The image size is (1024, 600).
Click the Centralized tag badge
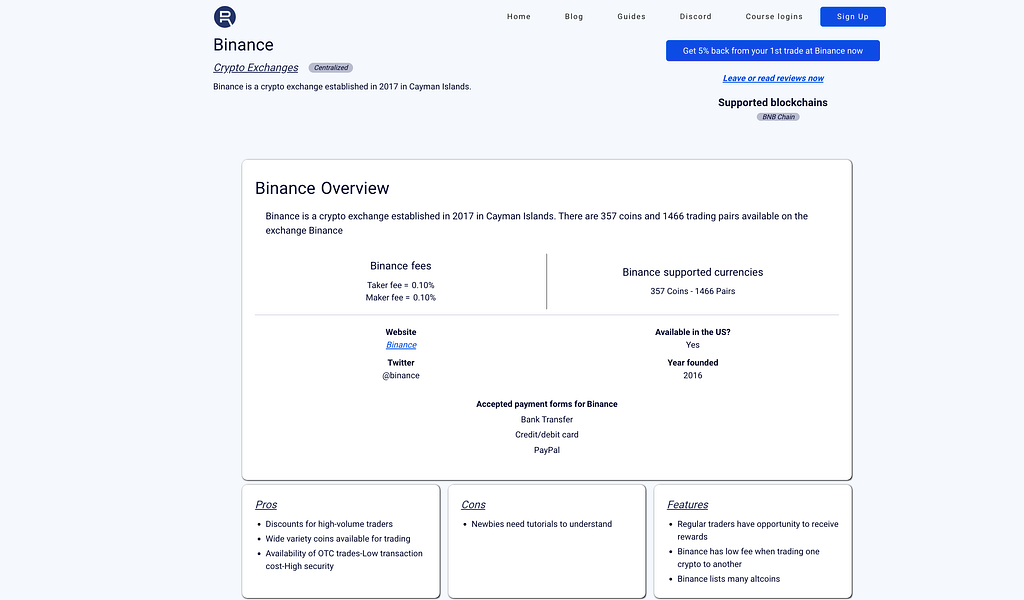coord(330,68)
